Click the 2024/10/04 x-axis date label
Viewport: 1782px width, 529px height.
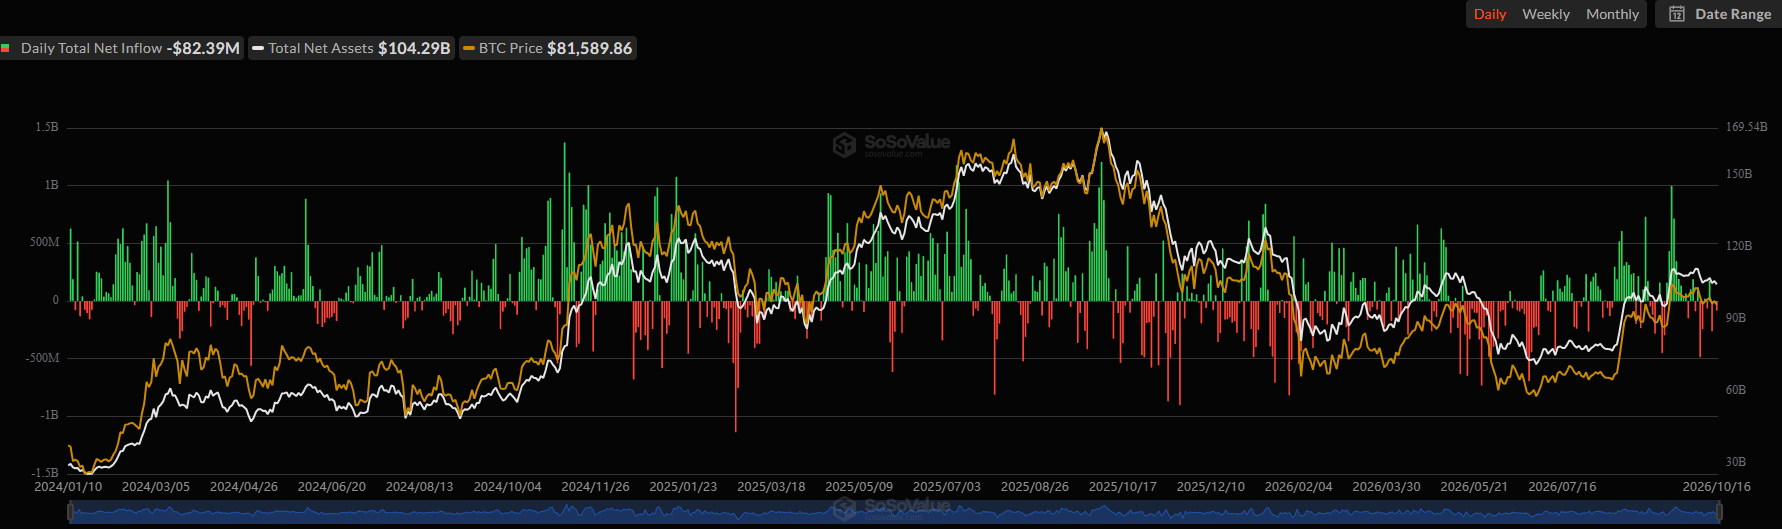tap(508, 487)
